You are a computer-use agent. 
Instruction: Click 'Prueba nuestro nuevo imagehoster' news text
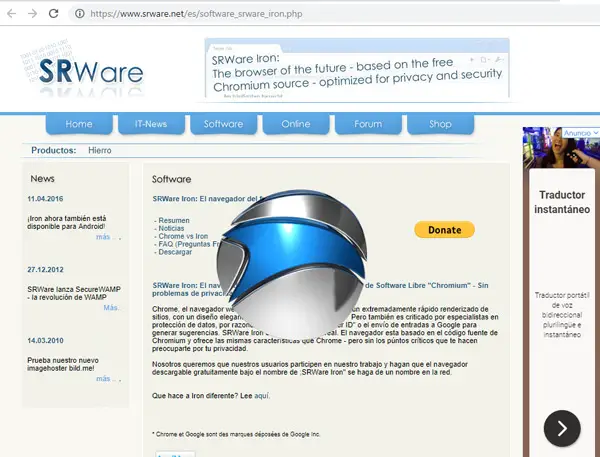(63, 364)
